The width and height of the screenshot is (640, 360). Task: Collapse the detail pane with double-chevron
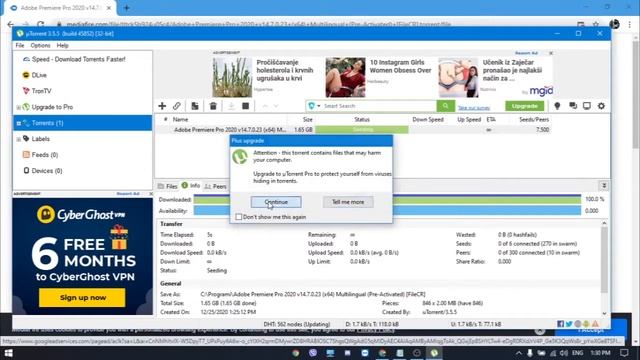click(604, 186)
